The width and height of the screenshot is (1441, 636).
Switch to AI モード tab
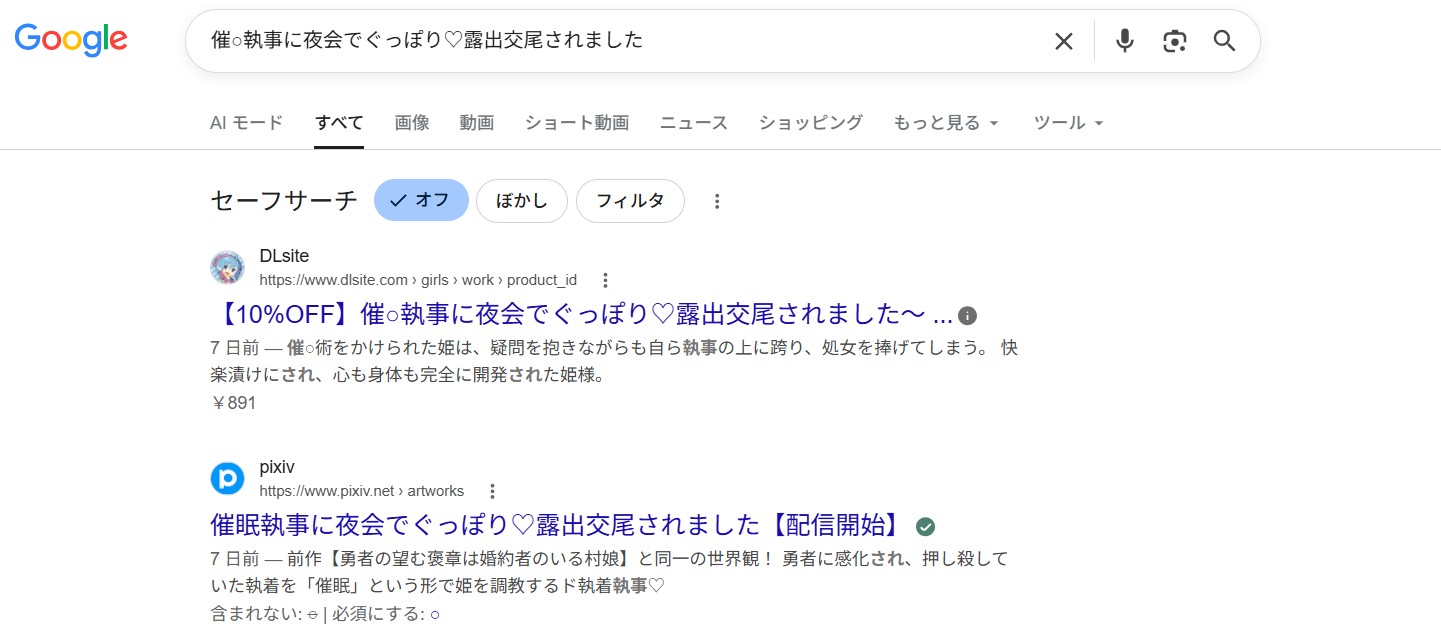click(247, 123)
